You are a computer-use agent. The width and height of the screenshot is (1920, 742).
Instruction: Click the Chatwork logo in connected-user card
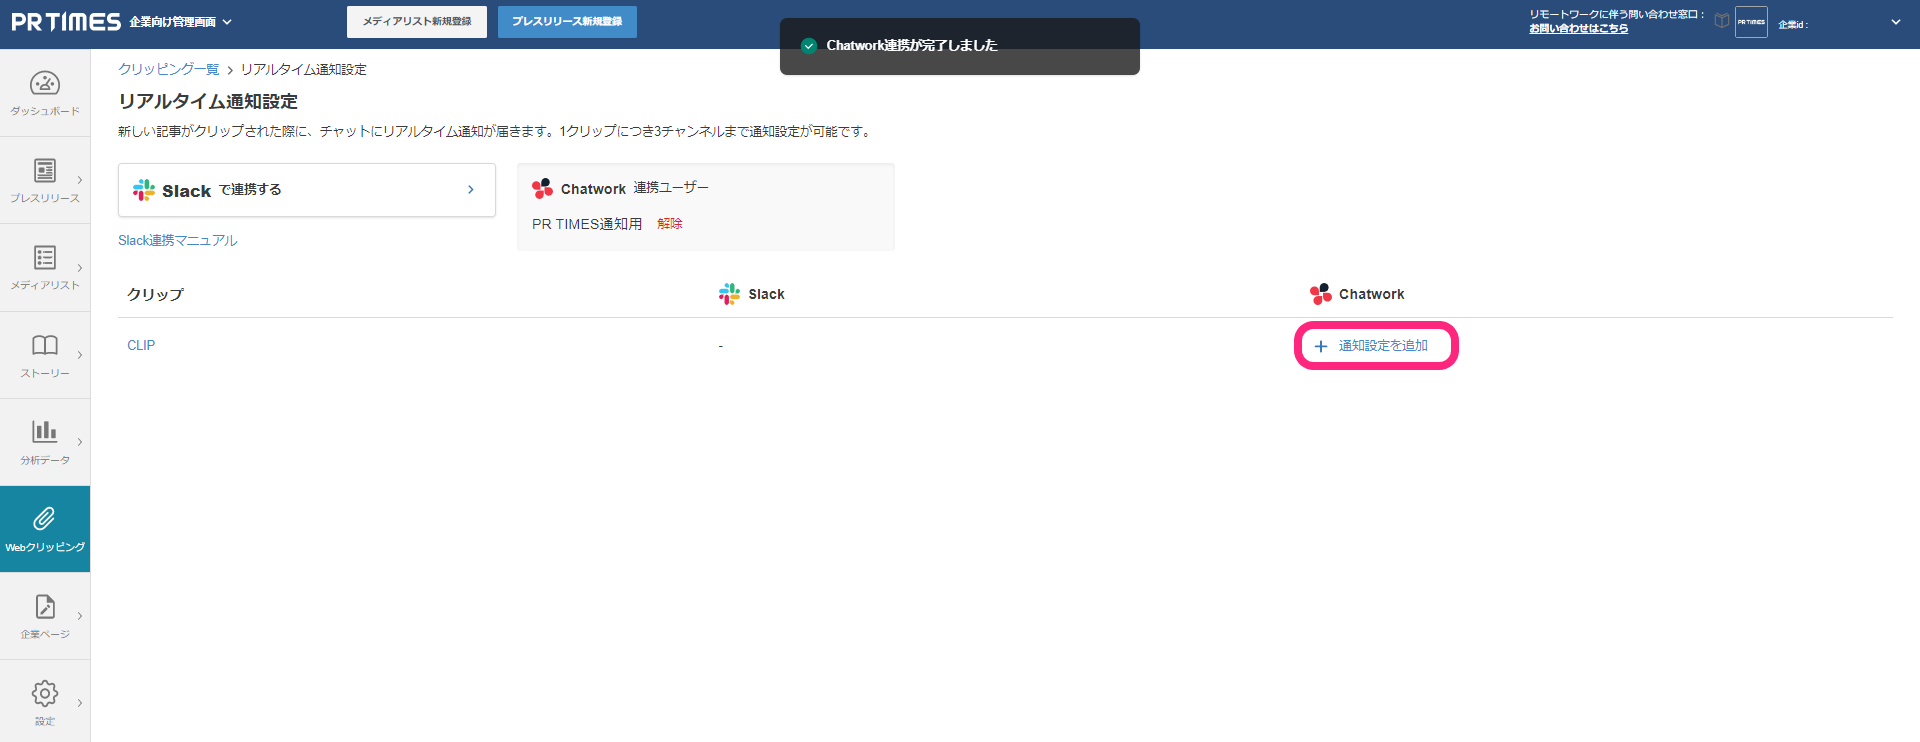[x=543, y=188]
